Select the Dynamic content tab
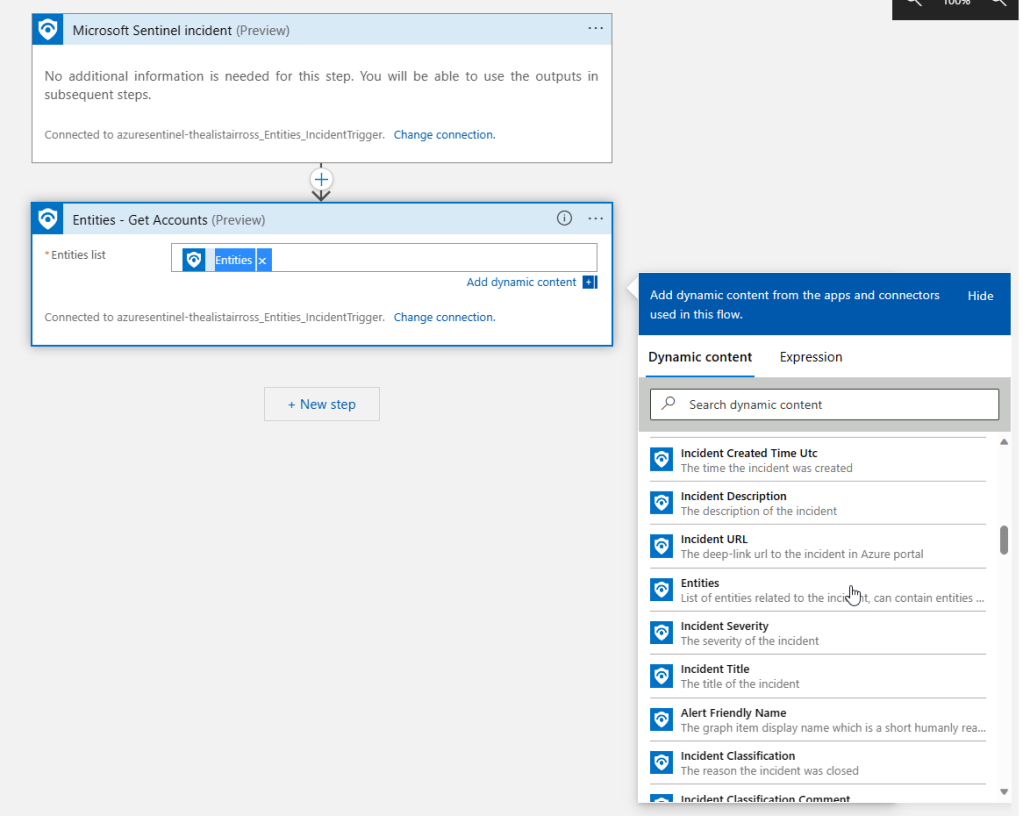The width and height of the screenshot is (1023, 816). click(700, 357)
